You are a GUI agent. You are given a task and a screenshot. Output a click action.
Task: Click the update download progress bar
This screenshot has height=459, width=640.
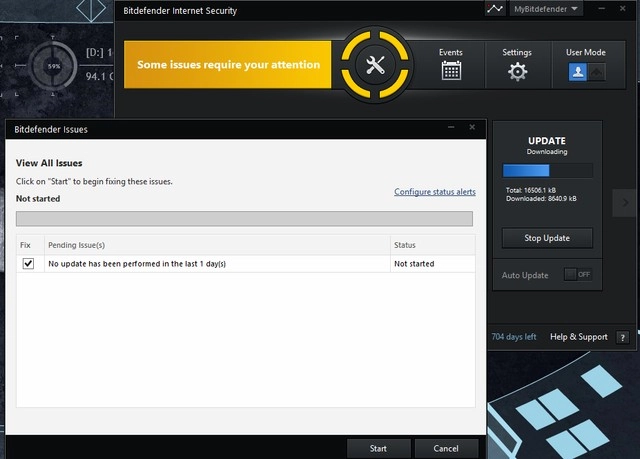coord(547,171)
